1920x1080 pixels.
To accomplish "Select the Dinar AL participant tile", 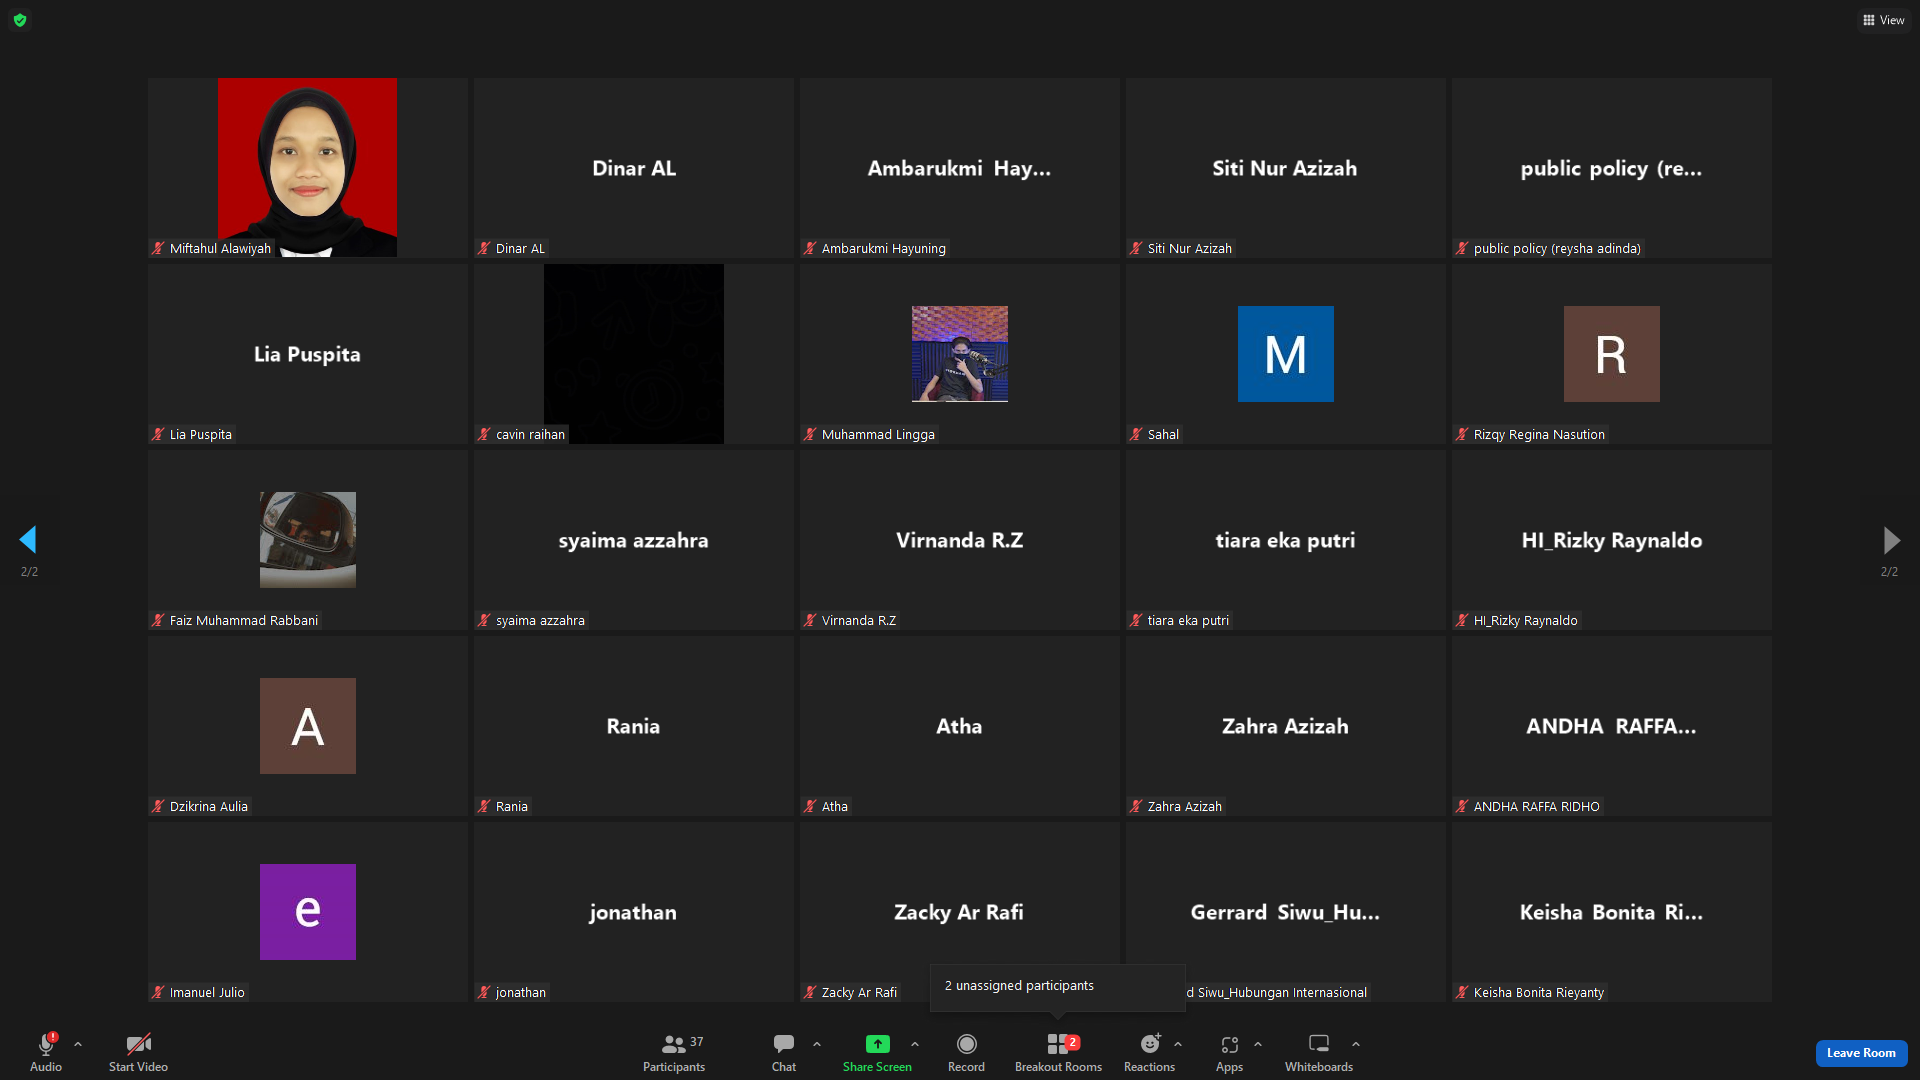I will click(x=634, y=168).
